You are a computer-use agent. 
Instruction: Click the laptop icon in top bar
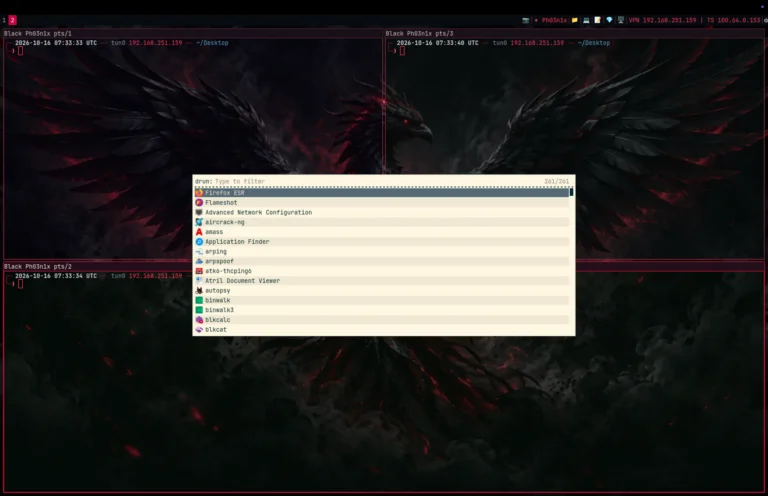pos(586,20)
